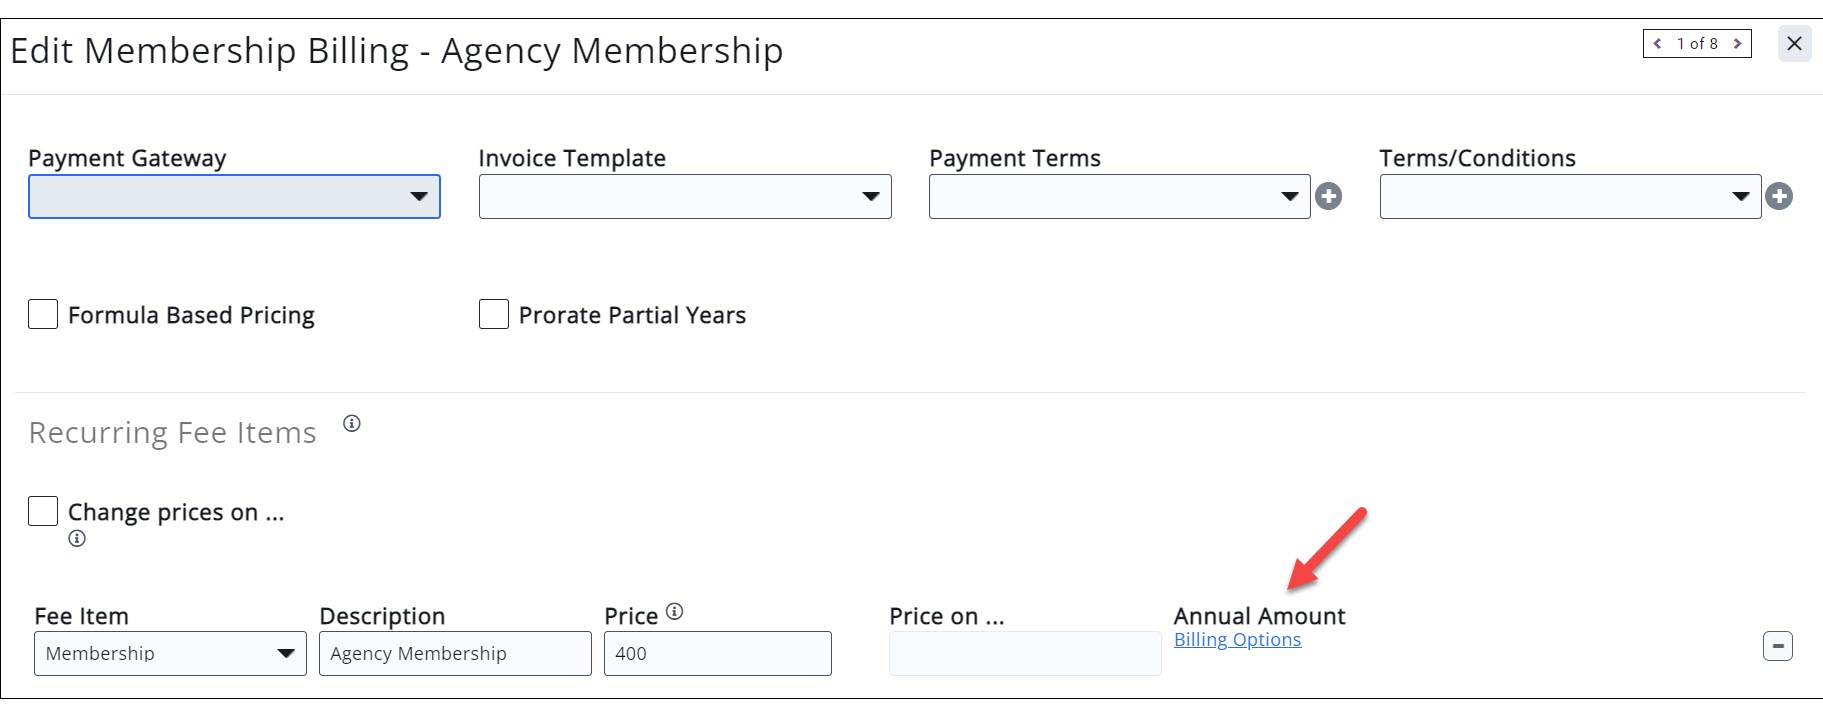Remove the Membership fee item with the minus icon
The image size is (1823, 724).
coord(1780,647)
